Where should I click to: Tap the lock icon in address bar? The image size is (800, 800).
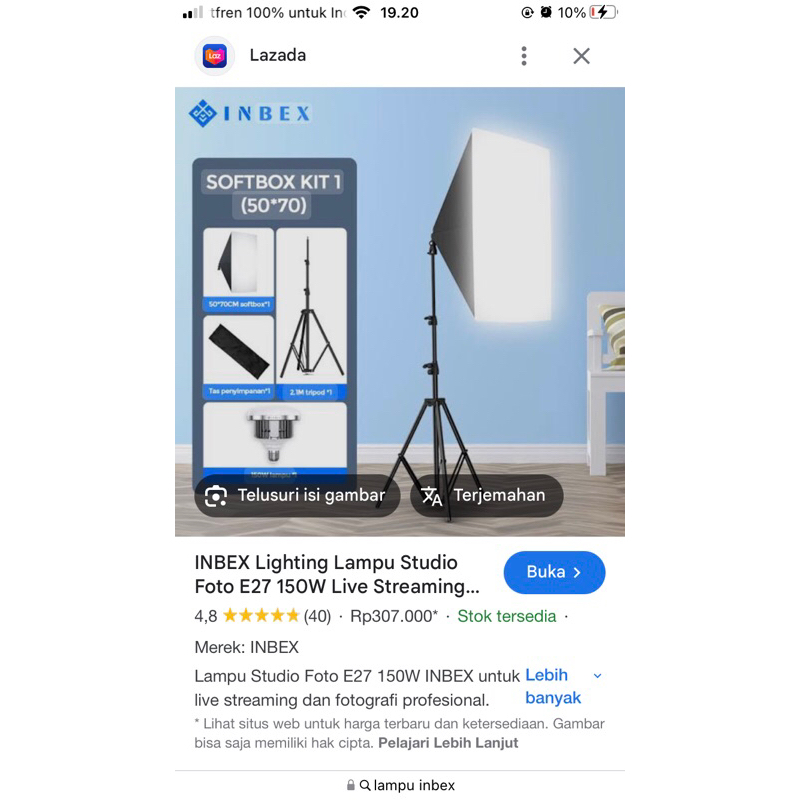(351, 785)
